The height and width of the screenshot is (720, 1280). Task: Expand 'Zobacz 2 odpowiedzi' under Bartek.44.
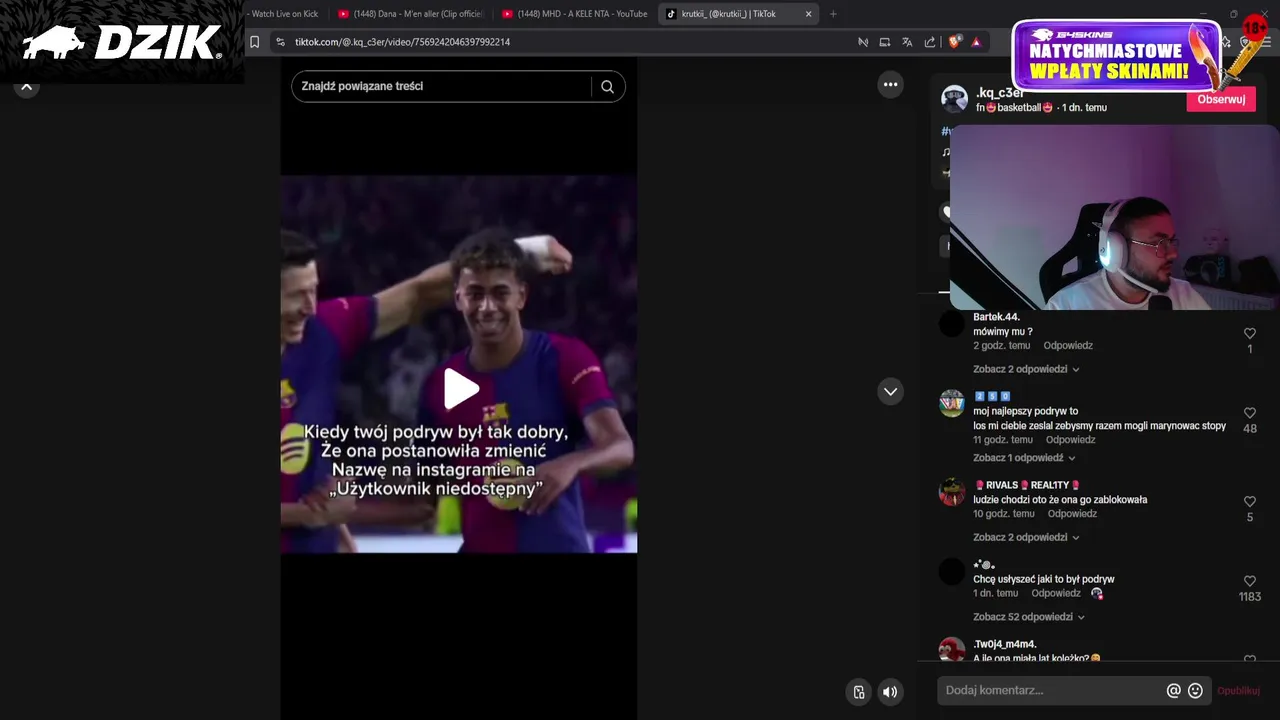click(x=1026, y=369)
